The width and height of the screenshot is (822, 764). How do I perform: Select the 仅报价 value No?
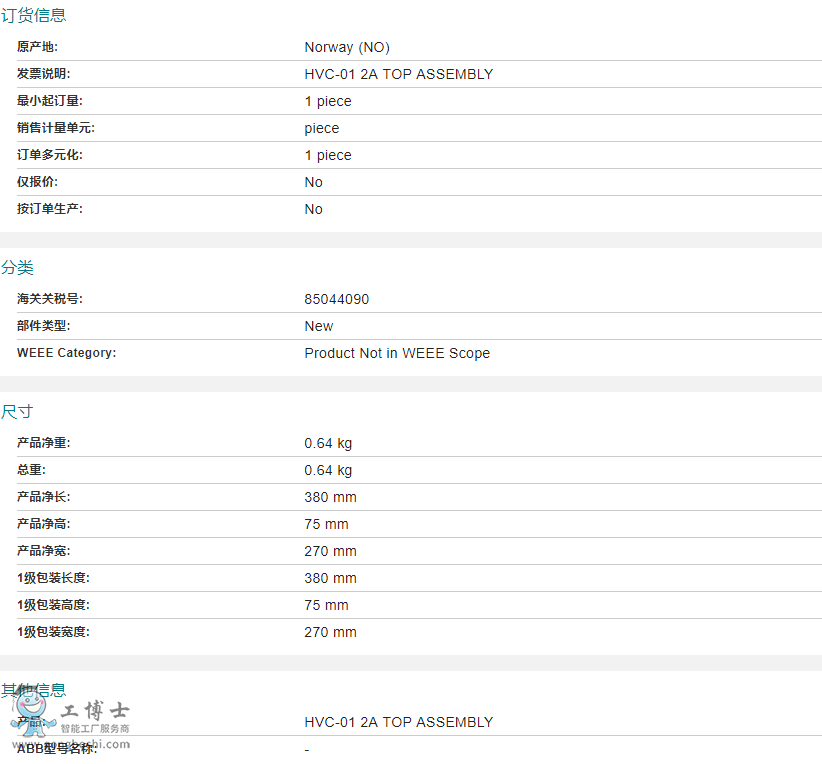313,182
